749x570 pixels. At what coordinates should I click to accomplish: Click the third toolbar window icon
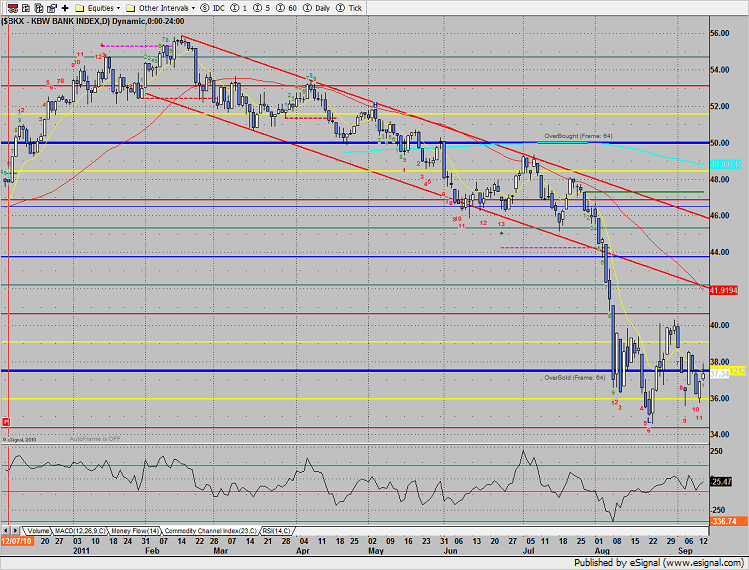point(39,8)
